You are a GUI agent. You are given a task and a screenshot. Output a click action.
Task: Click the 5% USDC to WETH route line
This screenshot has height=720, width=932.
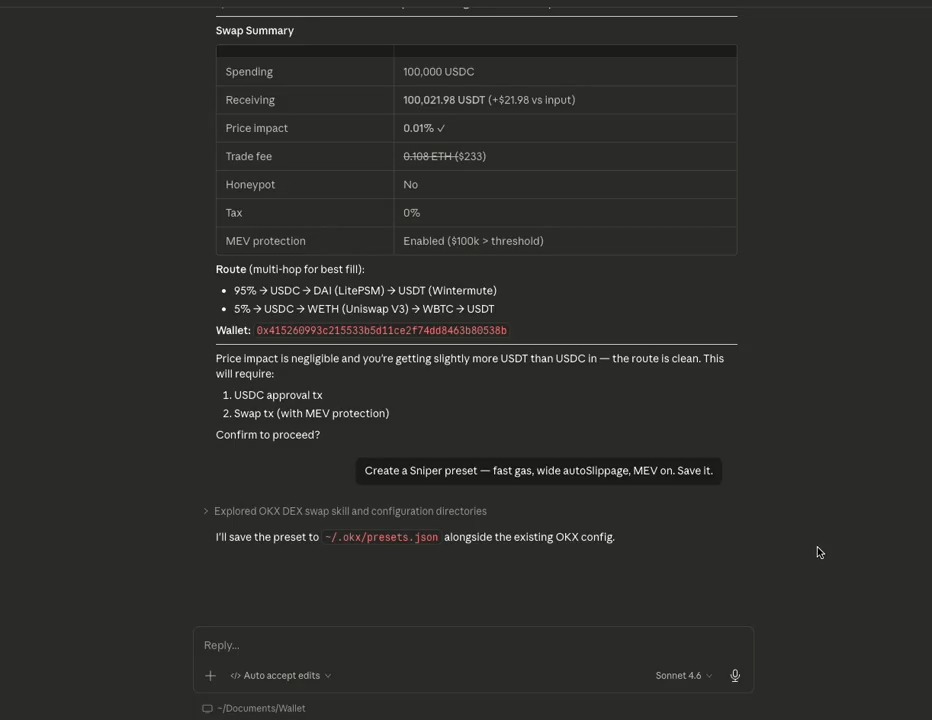click(364, 309)
